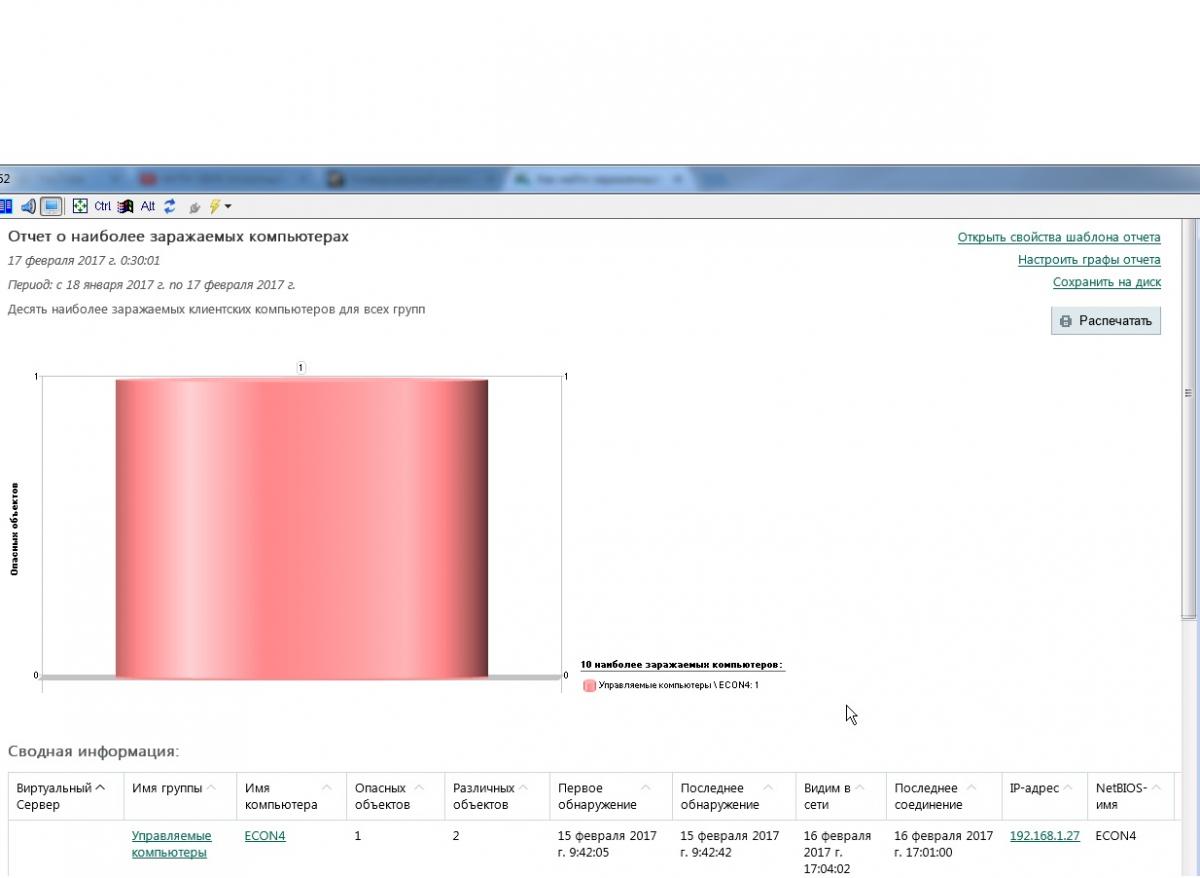Open the ECON4 computer link
The width and height of the screenshot is (1200, 878).
click(x=265, y=836)
